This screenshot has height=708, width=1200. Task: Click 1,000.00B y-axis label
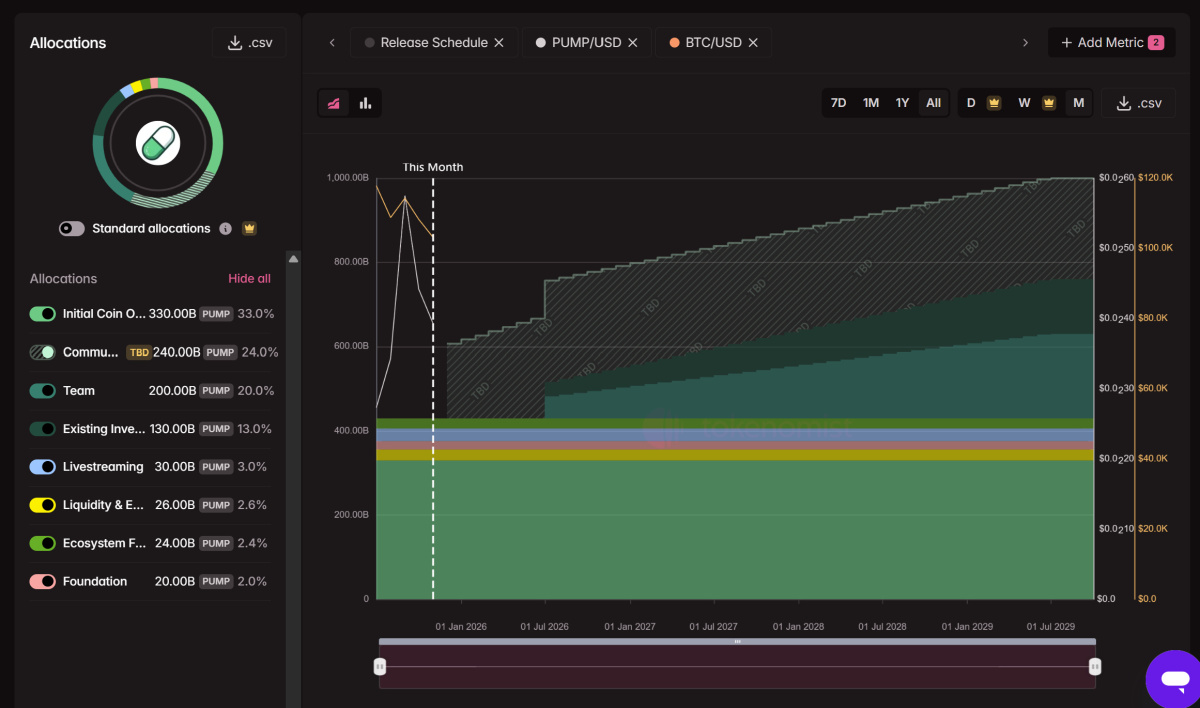click(347, 178)
